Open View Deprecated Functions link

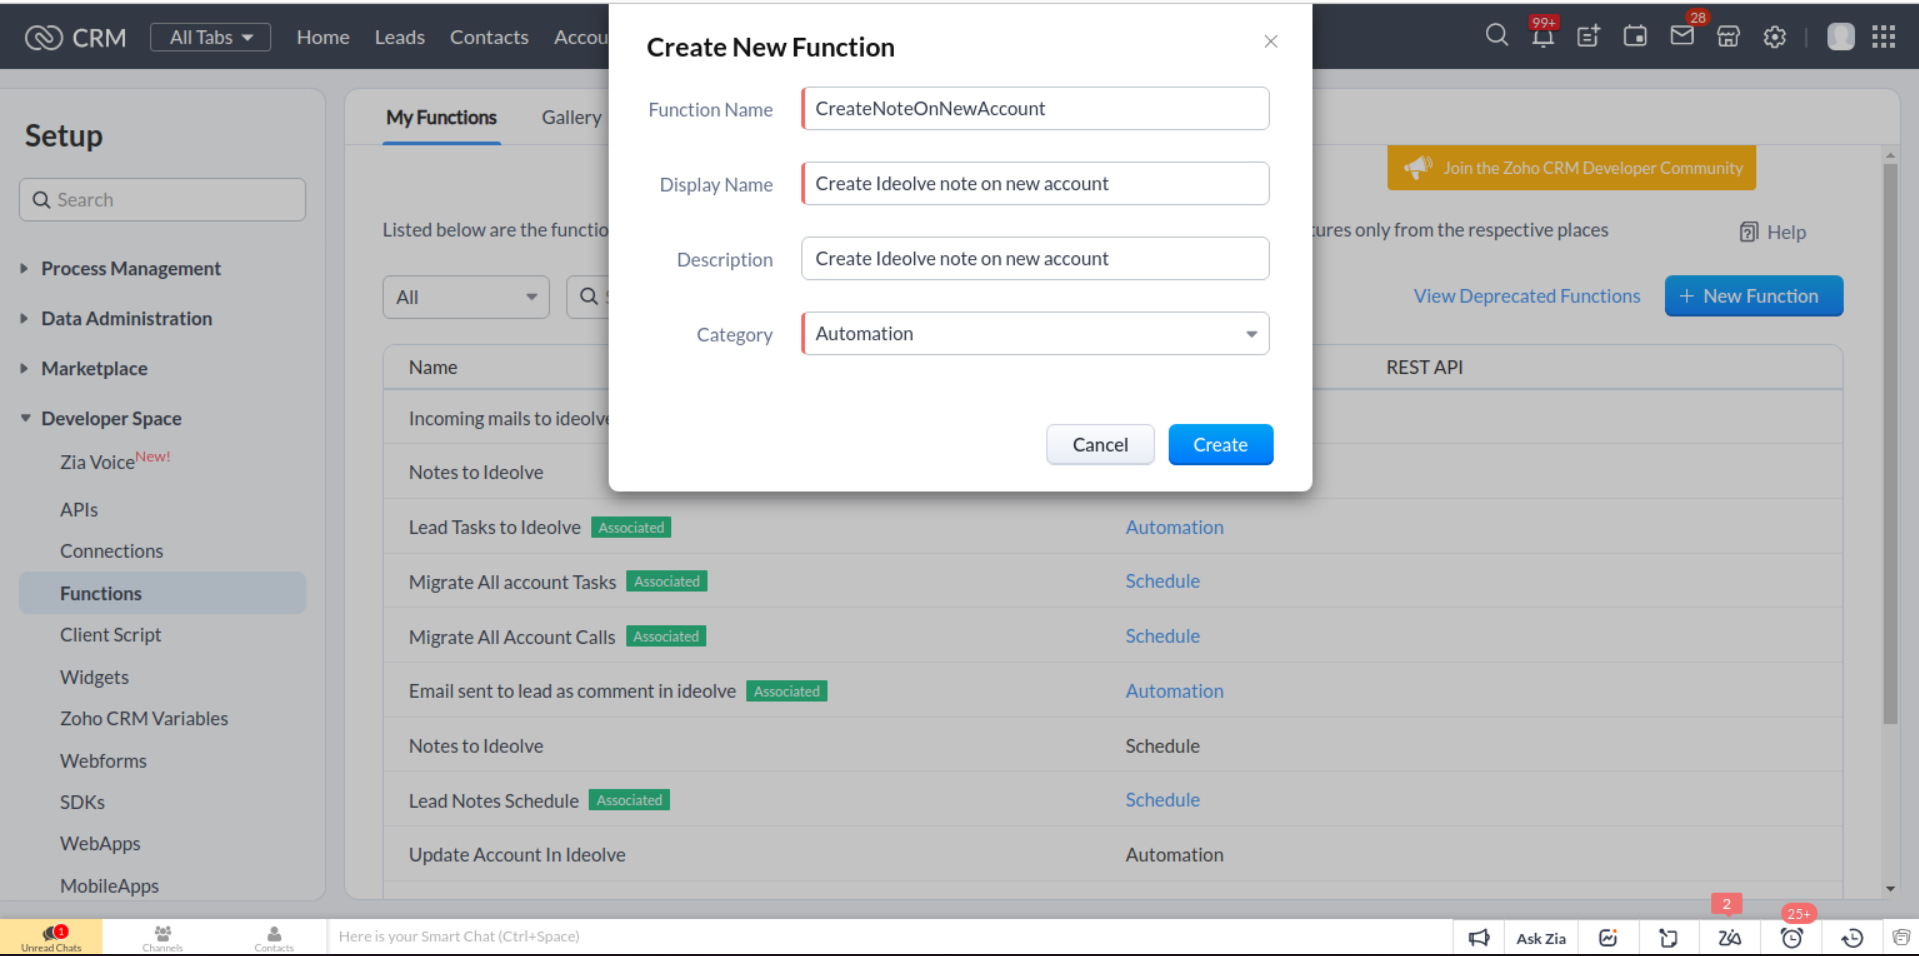click(x=1526, y=296)
